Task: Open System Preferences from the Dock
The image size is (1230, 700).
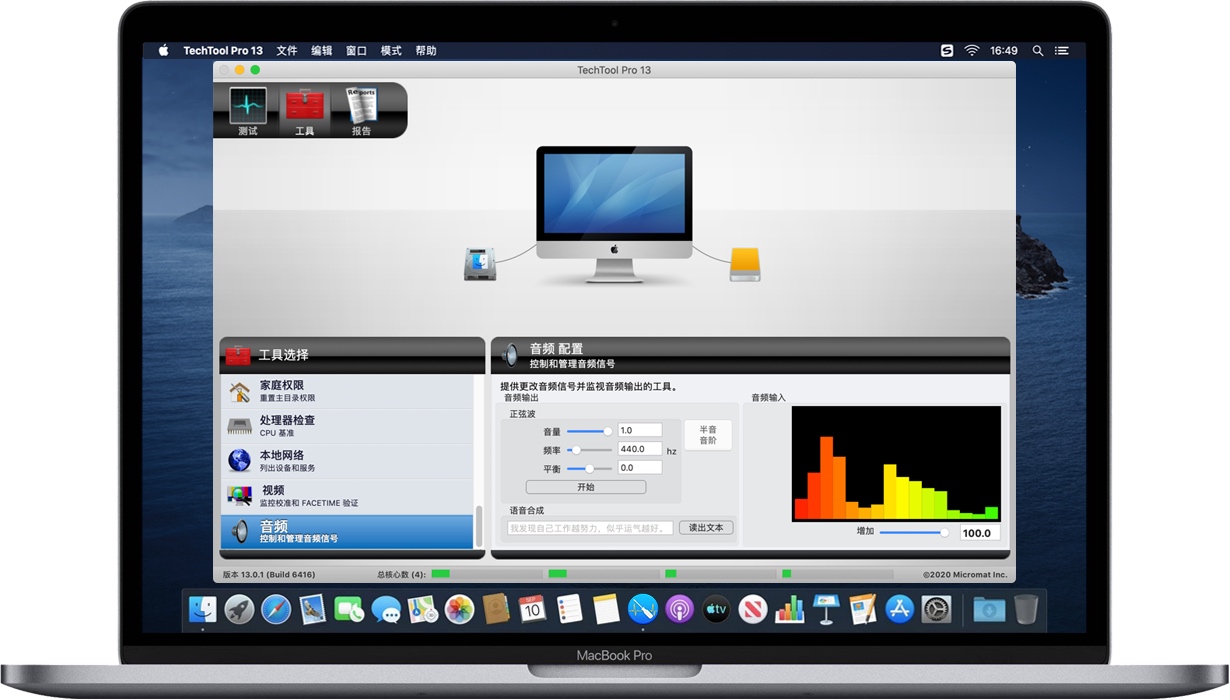Action: tap(937, 609)
